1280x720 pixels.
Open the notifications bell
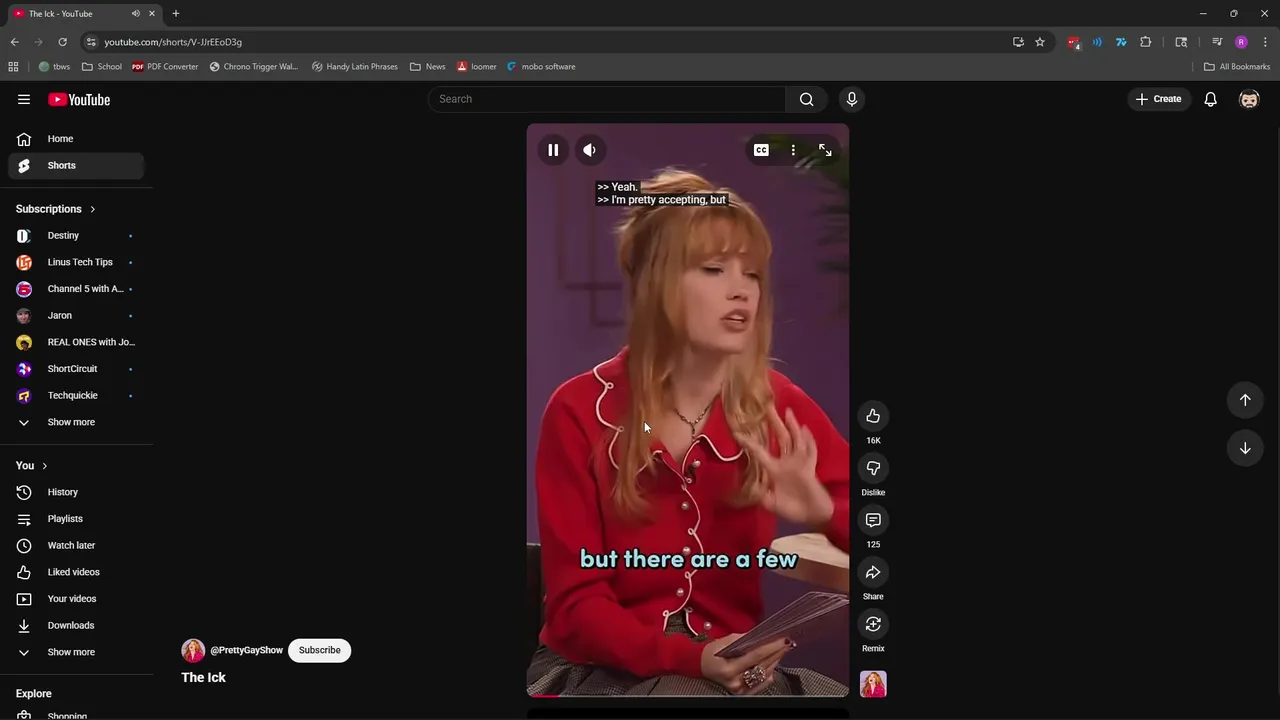1210,99
